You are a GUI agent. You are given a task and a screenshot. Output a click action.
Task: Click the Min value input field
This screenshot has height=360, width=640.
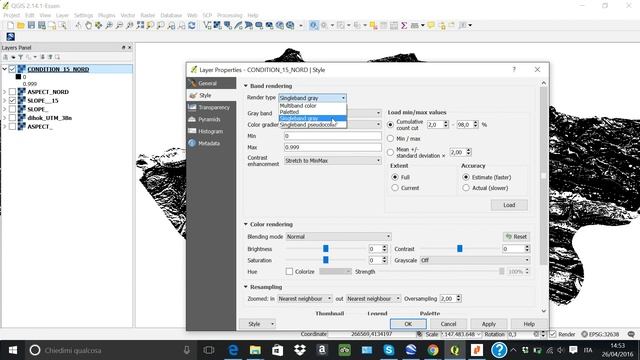333,136
